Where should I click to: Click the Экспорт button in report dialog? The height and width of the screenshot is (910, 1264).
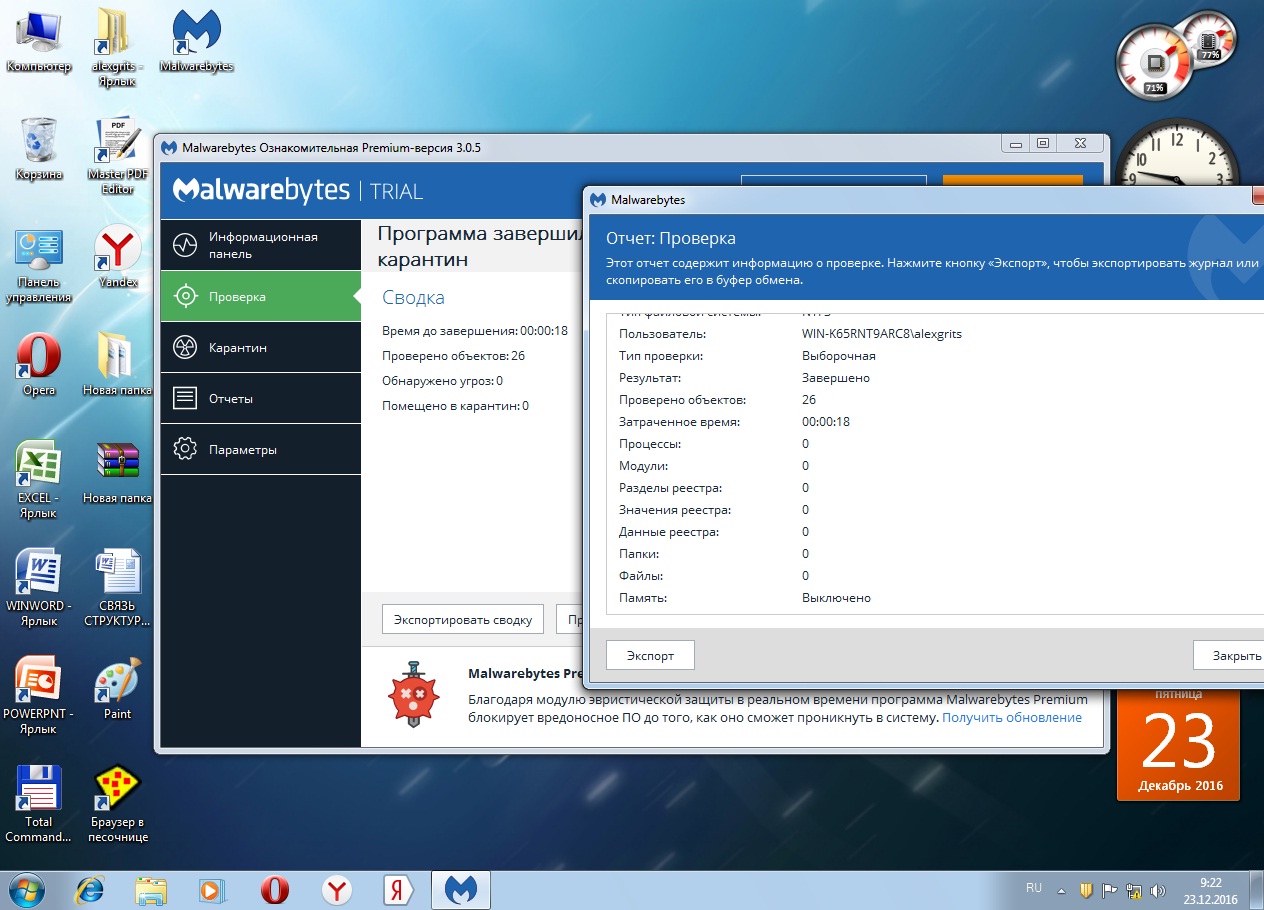point(650,656)
